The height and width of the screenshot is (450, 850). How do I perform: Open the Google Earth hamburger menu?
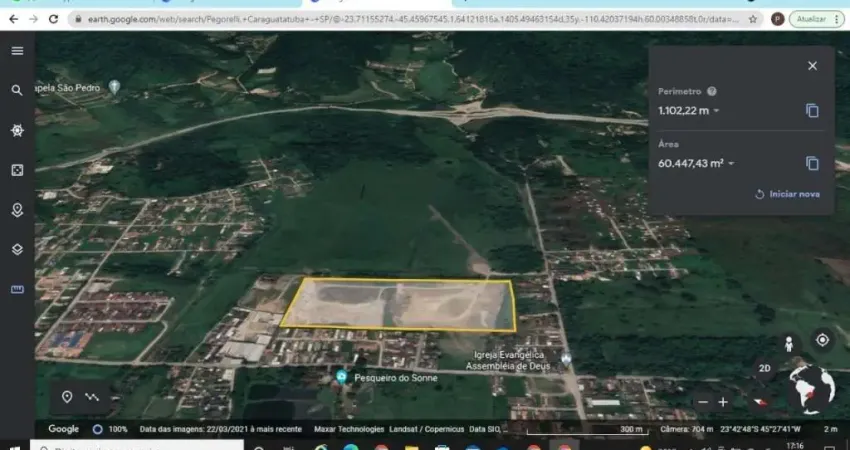[17, 51]
